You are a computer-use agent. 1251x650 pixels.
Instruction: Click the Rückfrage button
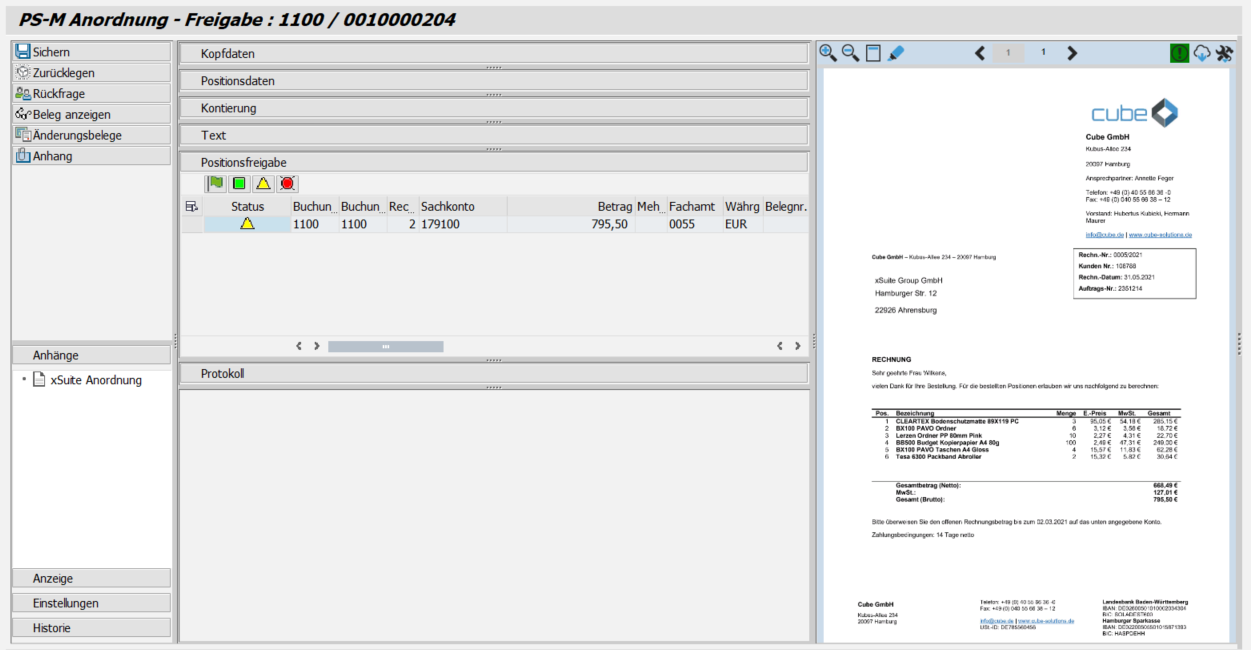91,93
